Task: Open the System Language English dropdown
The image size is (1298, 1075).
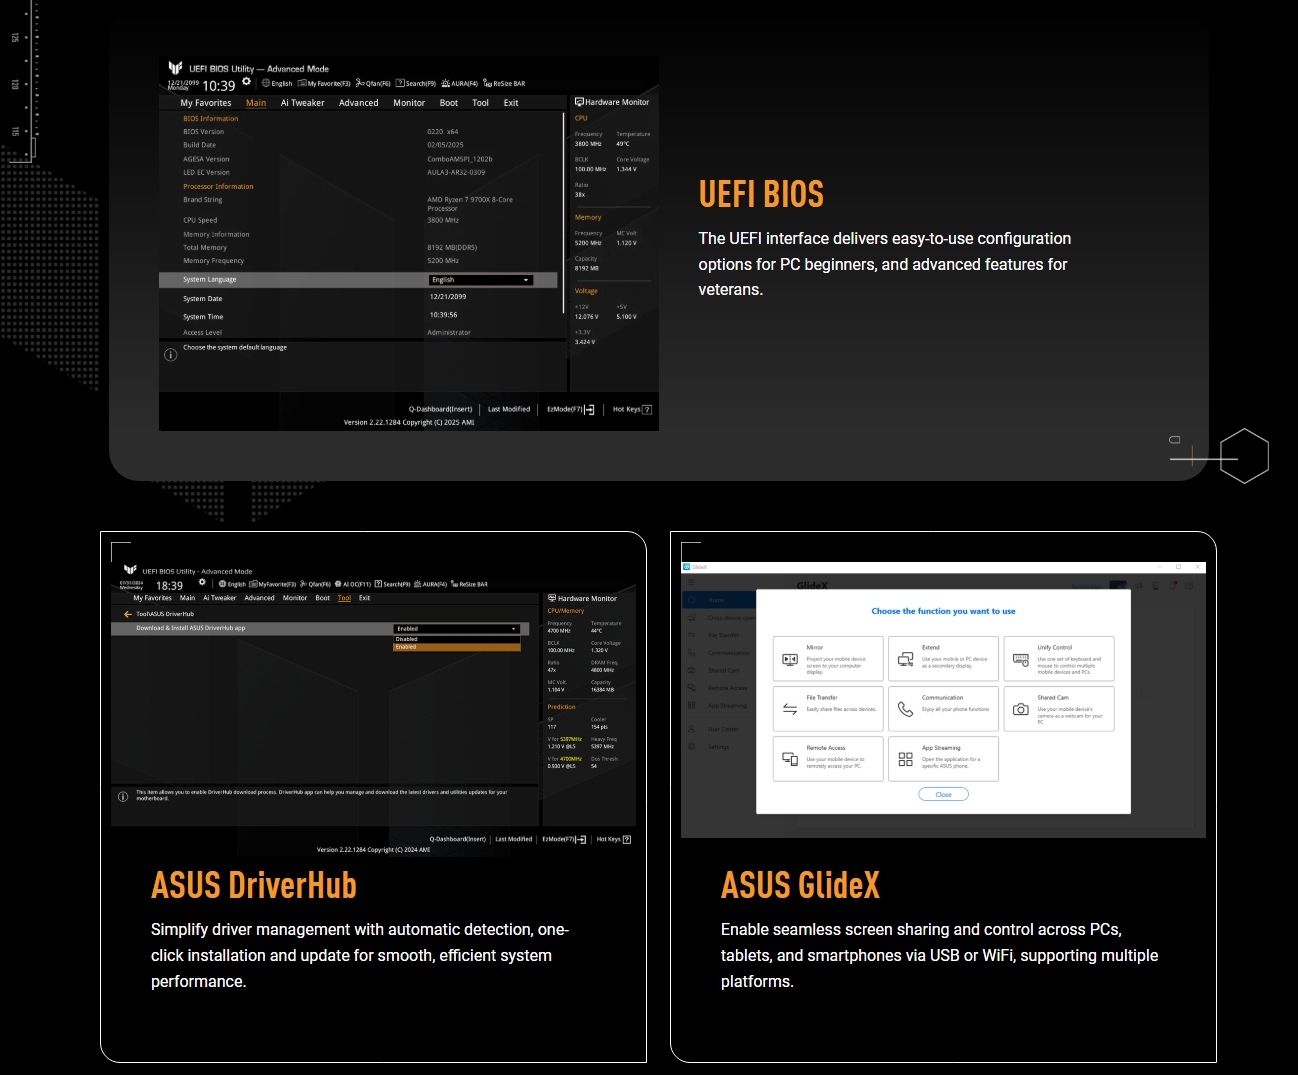Action: pyautogui.click(x=481, y=280)
